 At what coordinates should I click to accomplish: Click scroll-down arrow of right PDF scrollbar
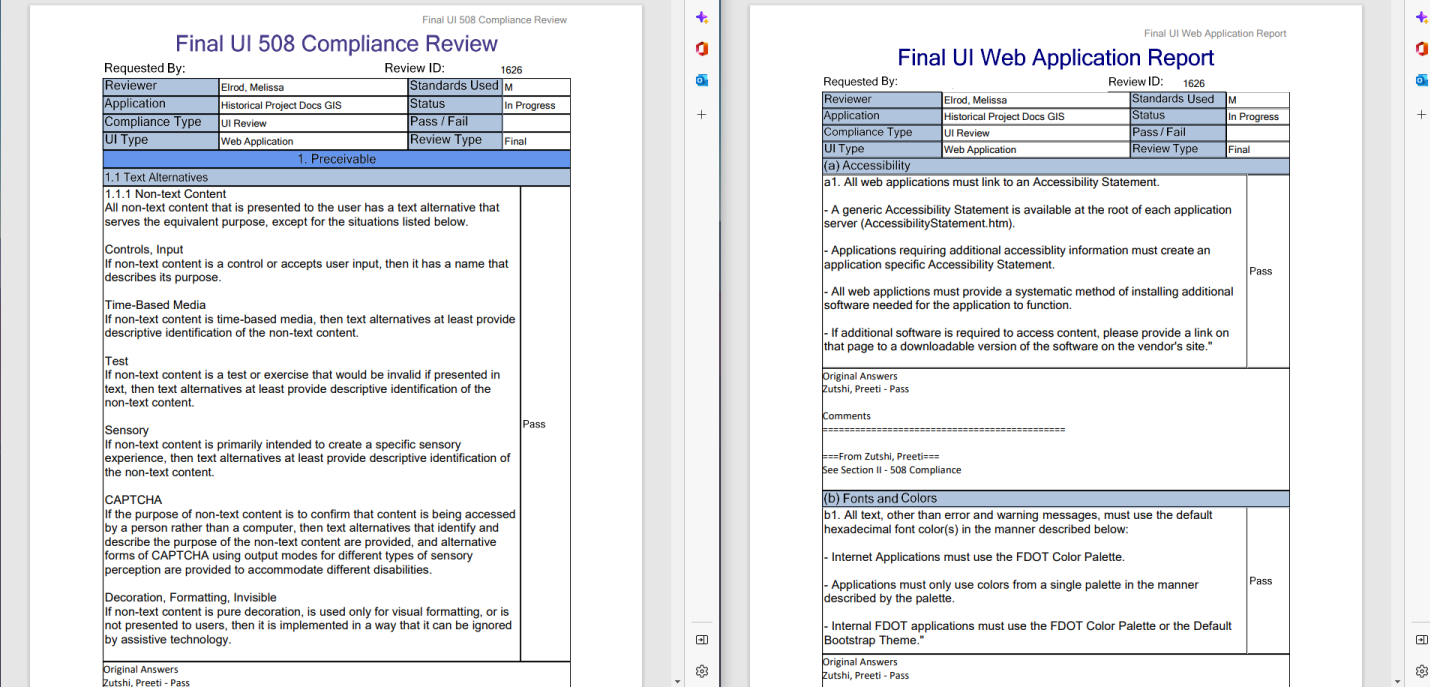[x=1398, y=681]
